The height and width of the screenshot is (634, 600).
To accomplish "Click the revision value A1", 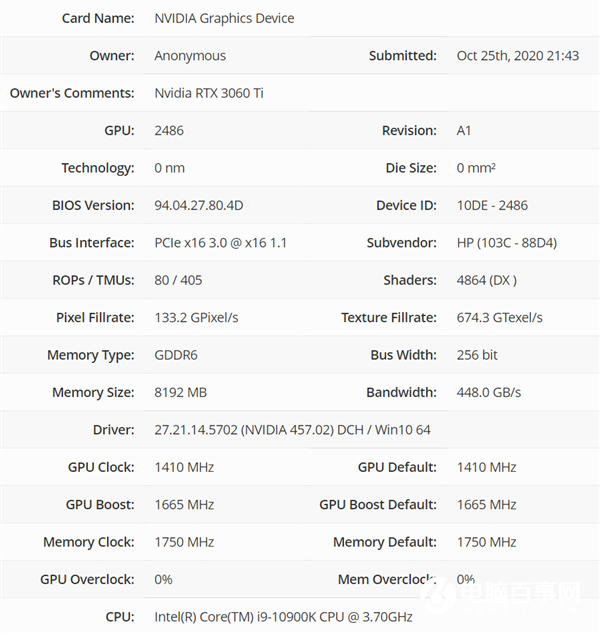I will point(464,131).
